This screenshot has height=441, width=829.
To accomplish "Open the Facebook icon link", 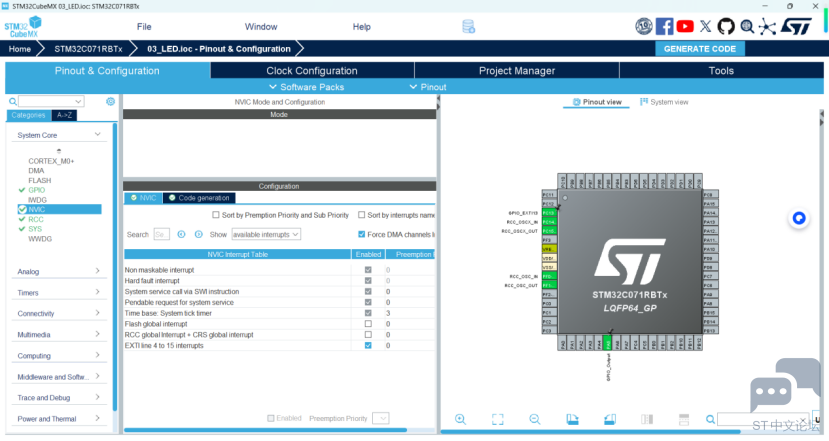I will (x=664, y=26).
